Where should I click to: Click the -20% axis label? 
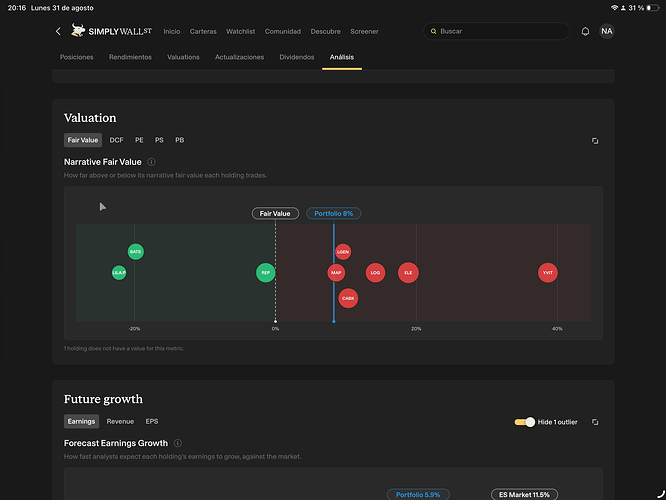[x=134, y=328]
